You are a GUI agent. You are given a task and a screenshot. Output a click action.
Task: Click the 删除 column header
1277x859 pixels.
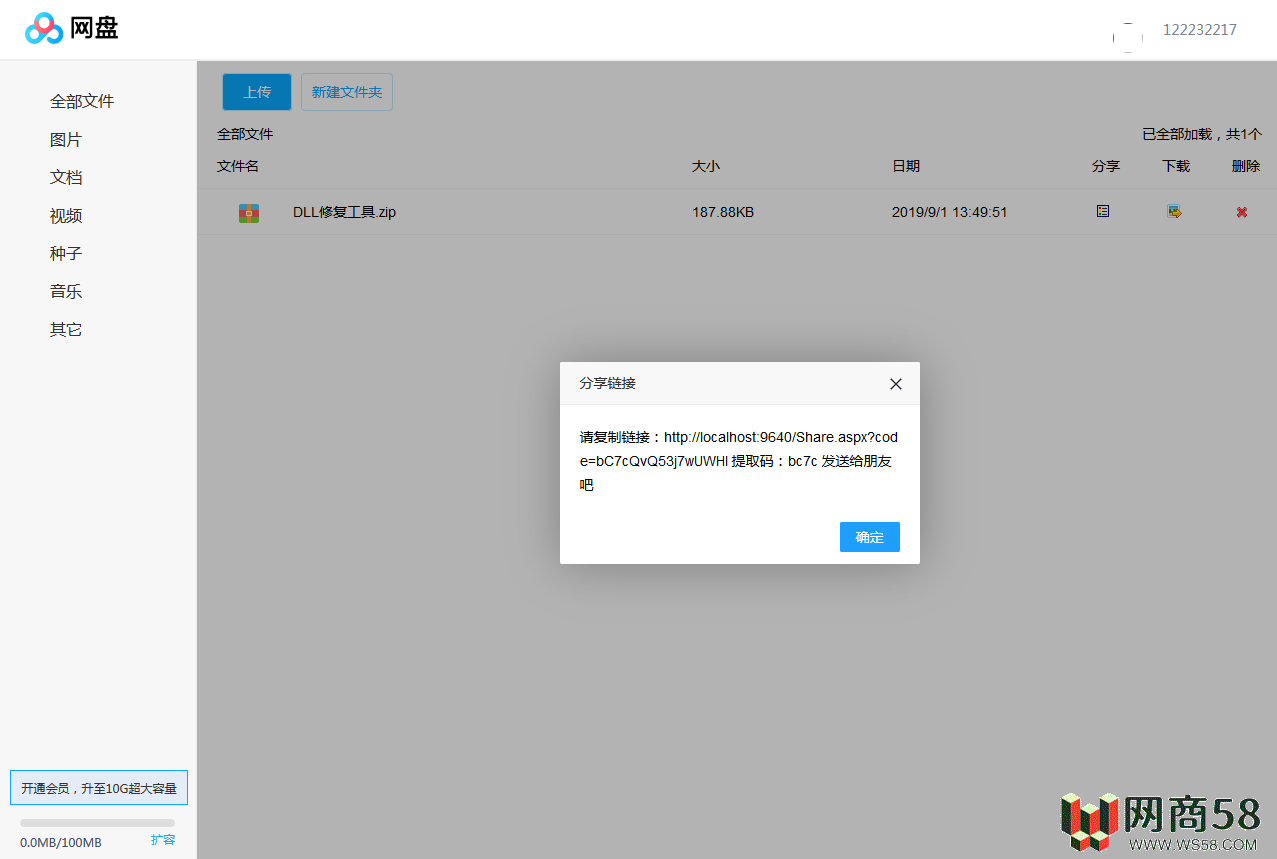(1246, 166)
